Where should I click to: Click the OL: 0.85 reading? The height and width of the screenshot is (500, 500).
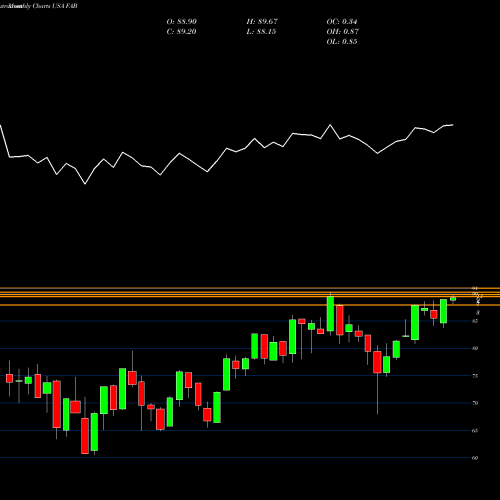[x=342, y=42]
